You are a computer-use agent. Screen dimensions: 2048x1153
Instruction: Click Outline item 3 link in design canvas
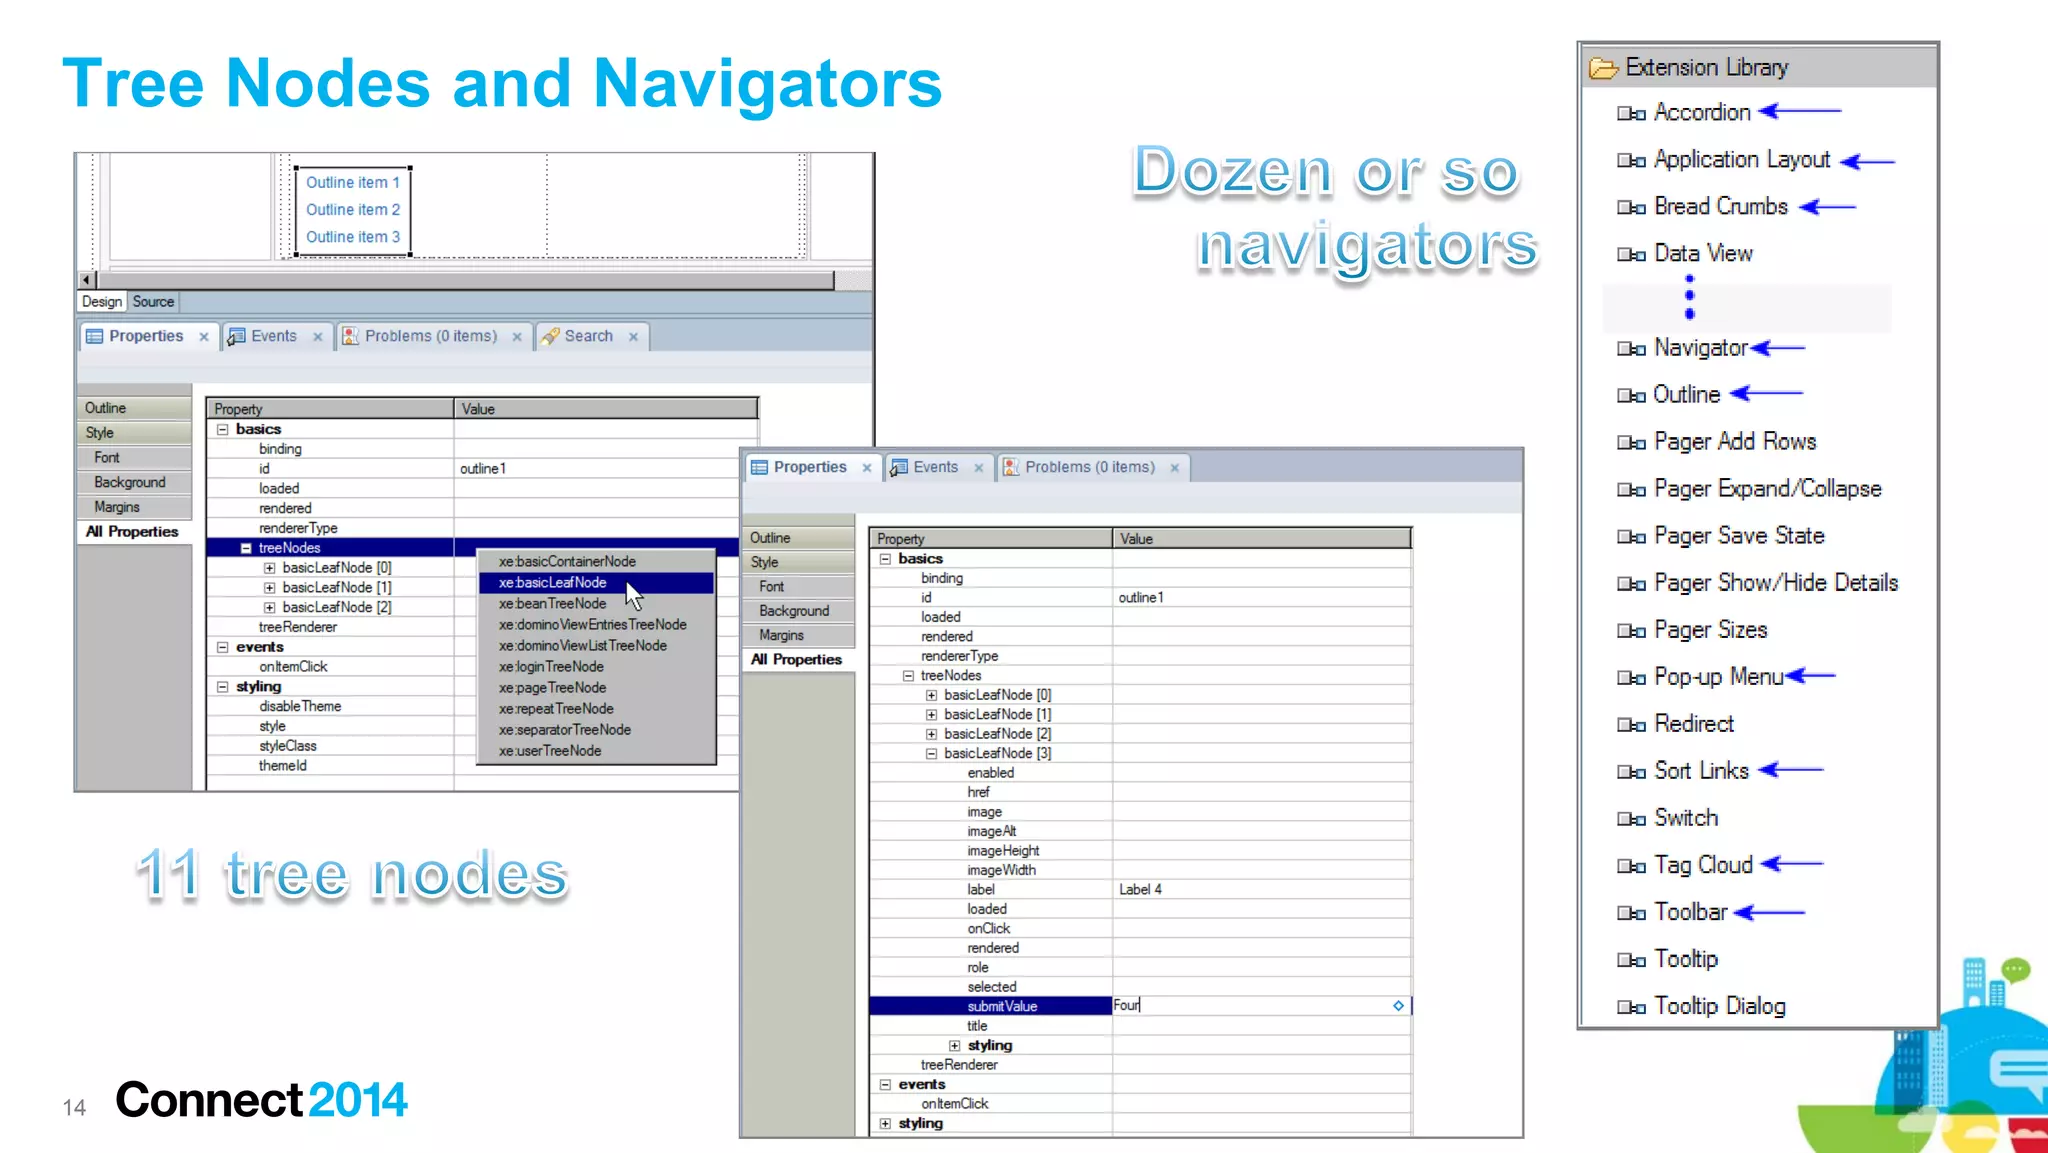pyautogui.click(x=352, y=237)
